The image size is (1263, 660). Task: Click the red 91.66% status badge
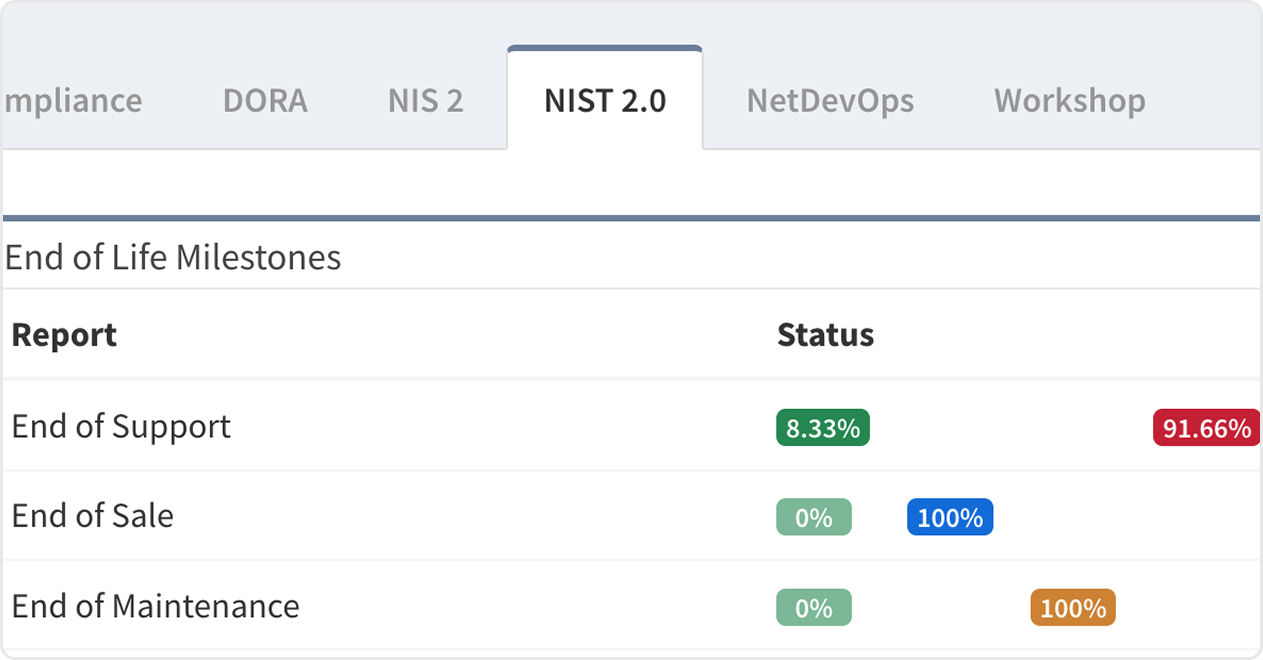pos(1206,428)
